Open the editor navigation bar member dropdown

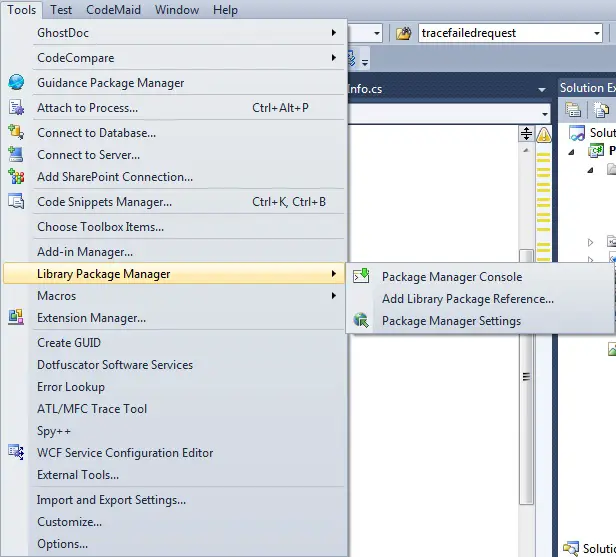click(x=545, y=114)
